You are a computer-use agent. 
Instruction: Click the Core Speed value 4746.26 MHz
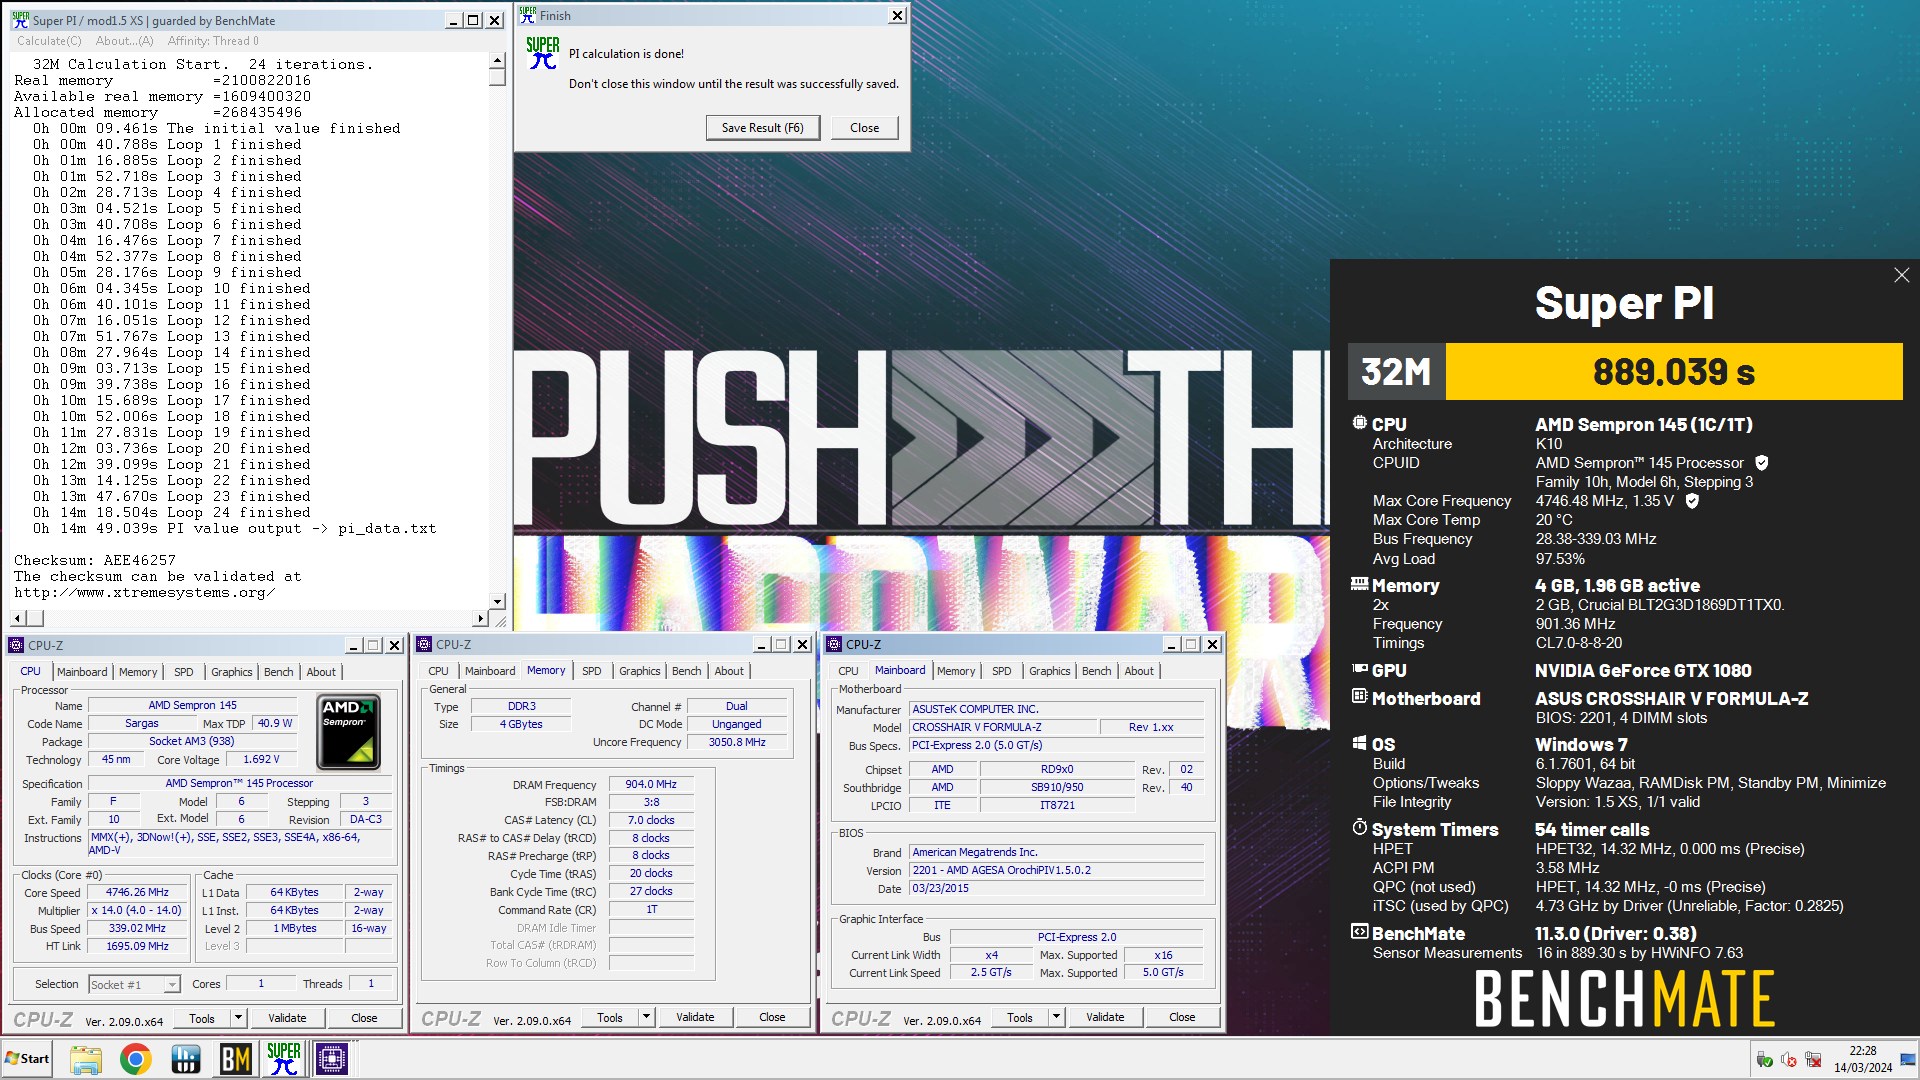(137, 892)
